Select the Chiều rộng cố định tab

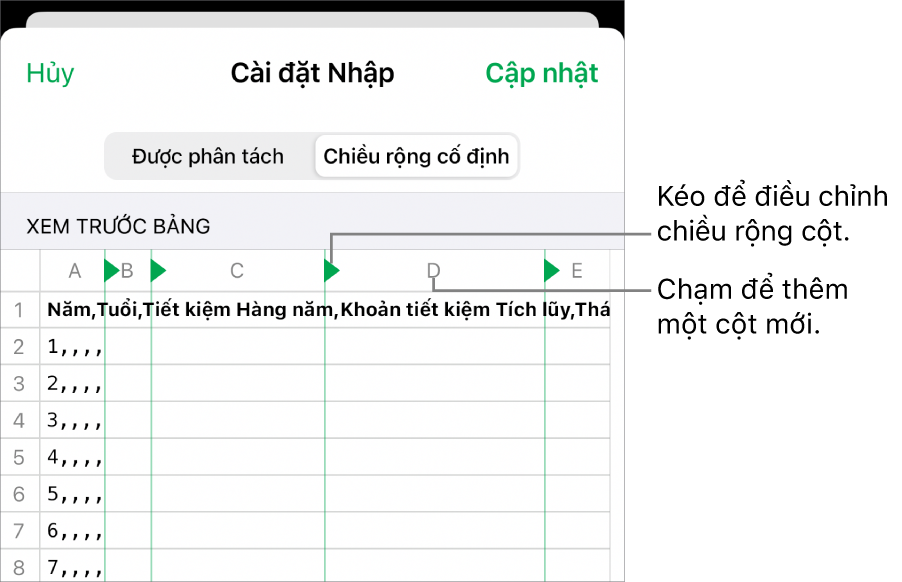pyautogui.click(x=416, y=156)
